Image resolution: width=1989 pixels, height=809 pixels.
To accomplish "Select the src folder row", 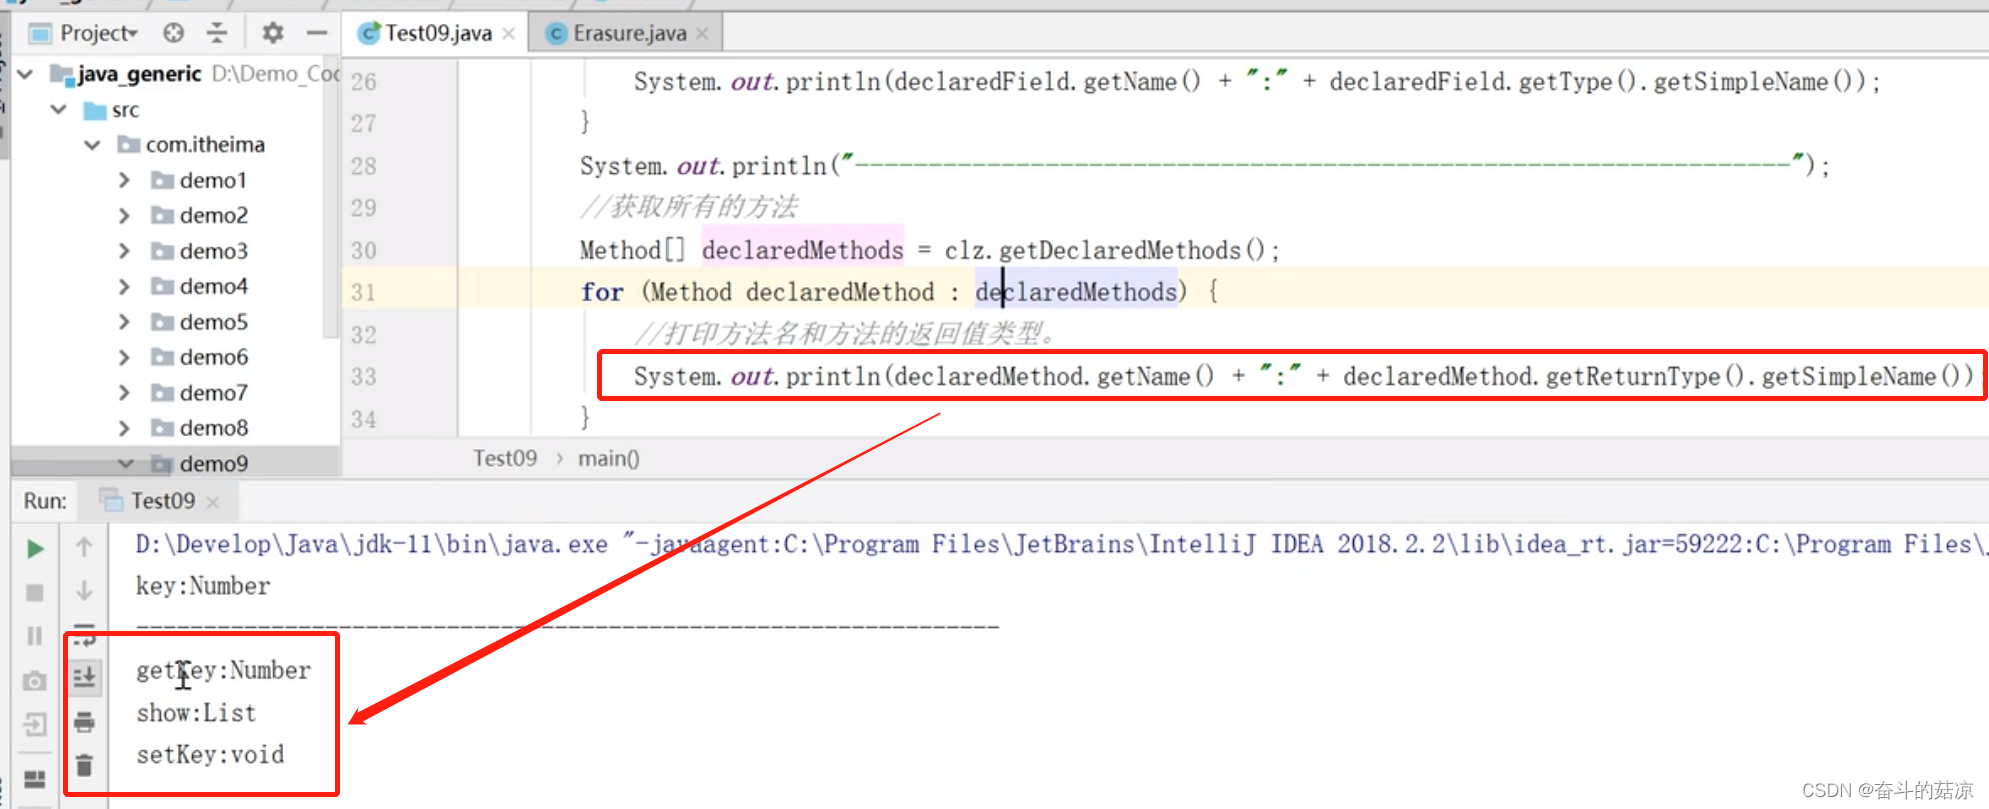I will (175, 109).
